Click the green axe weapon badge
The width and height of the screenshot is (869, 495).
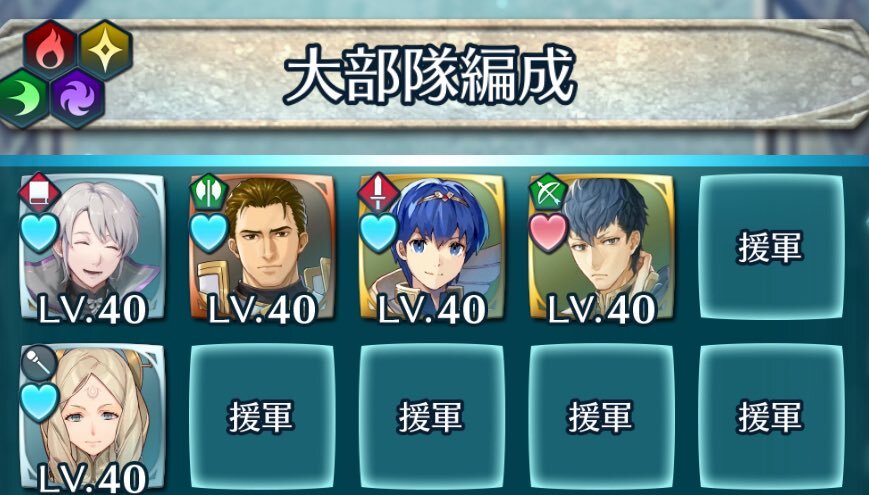pos(208,193)
